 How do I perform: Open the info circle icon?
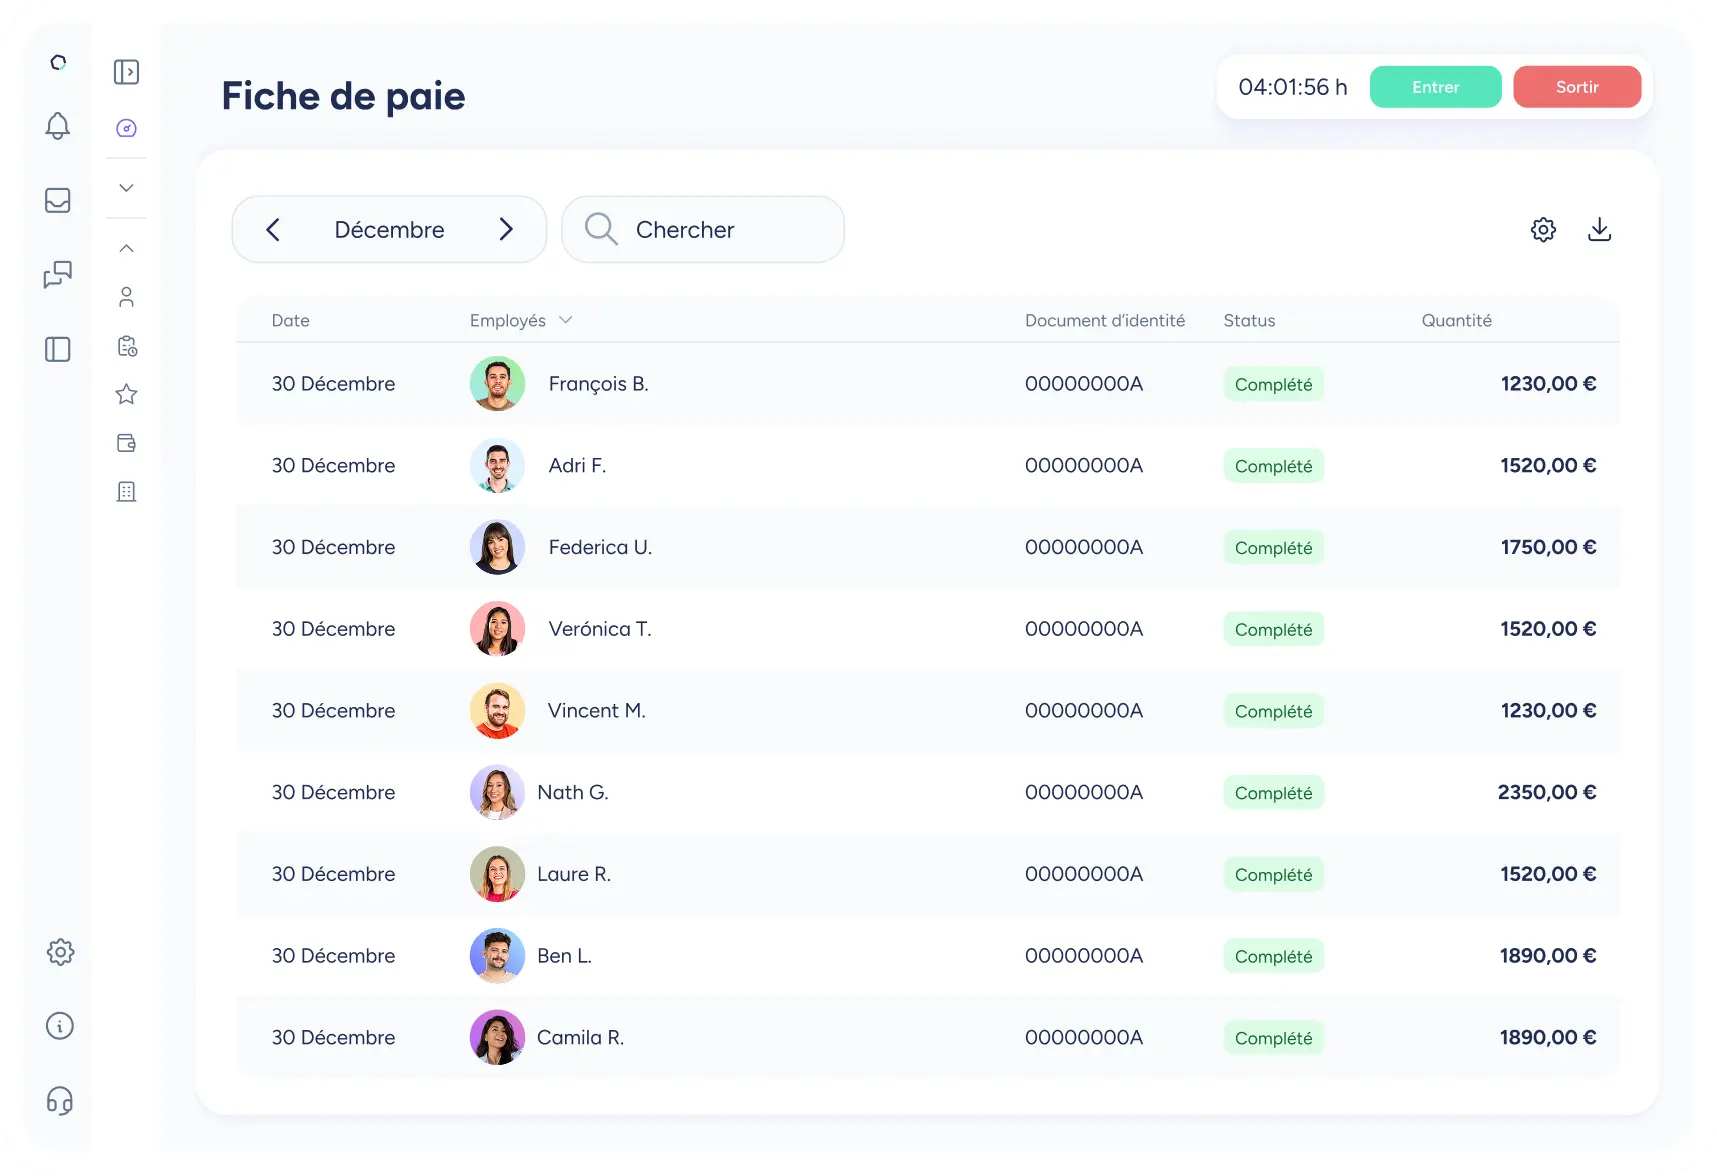60,1026
